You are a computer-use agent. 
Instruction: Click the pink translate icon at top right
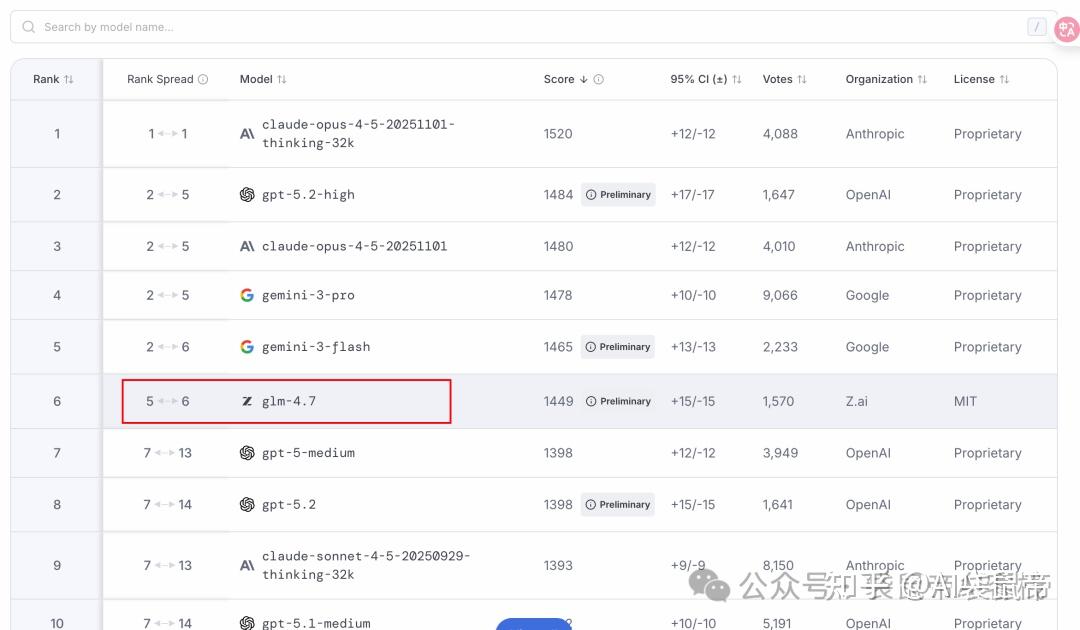pos(1066,29)
